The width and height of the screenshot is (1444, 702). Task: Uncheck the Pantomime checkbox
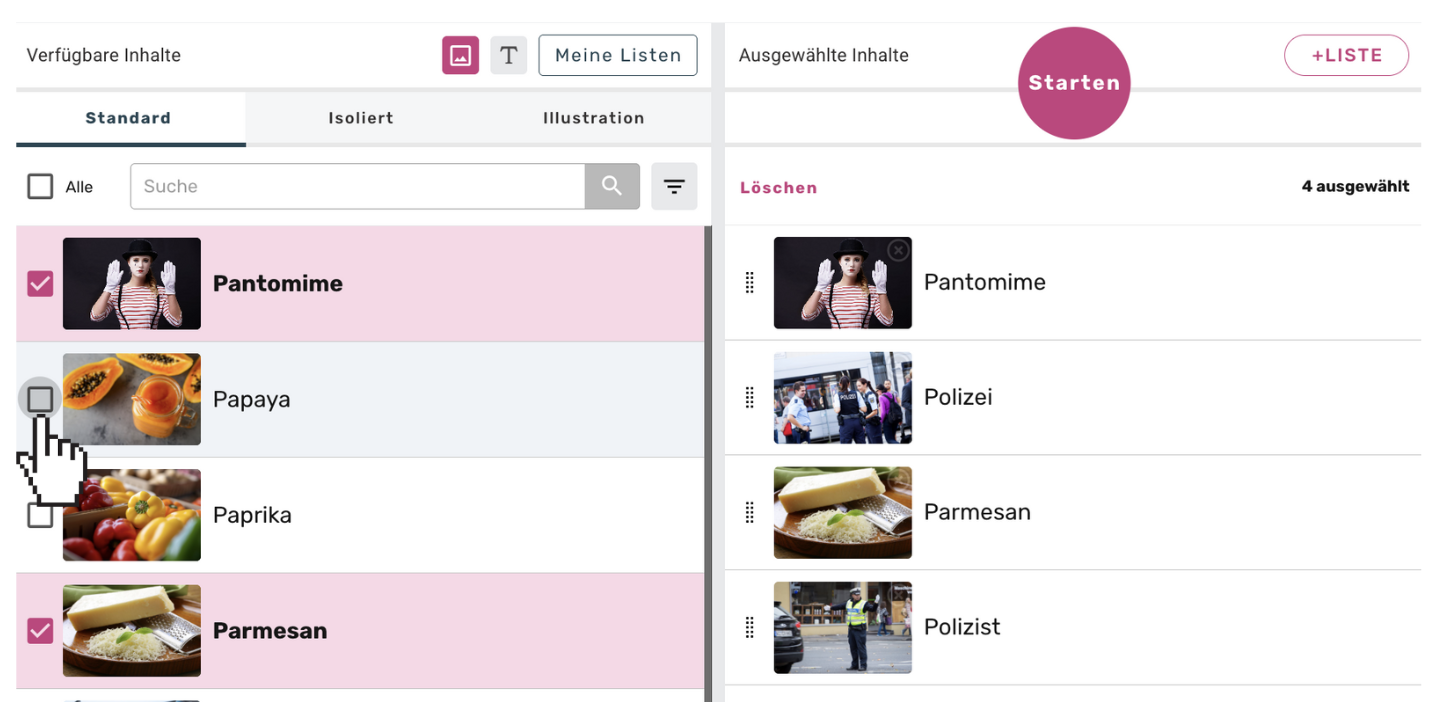click(x=40, y=284)
